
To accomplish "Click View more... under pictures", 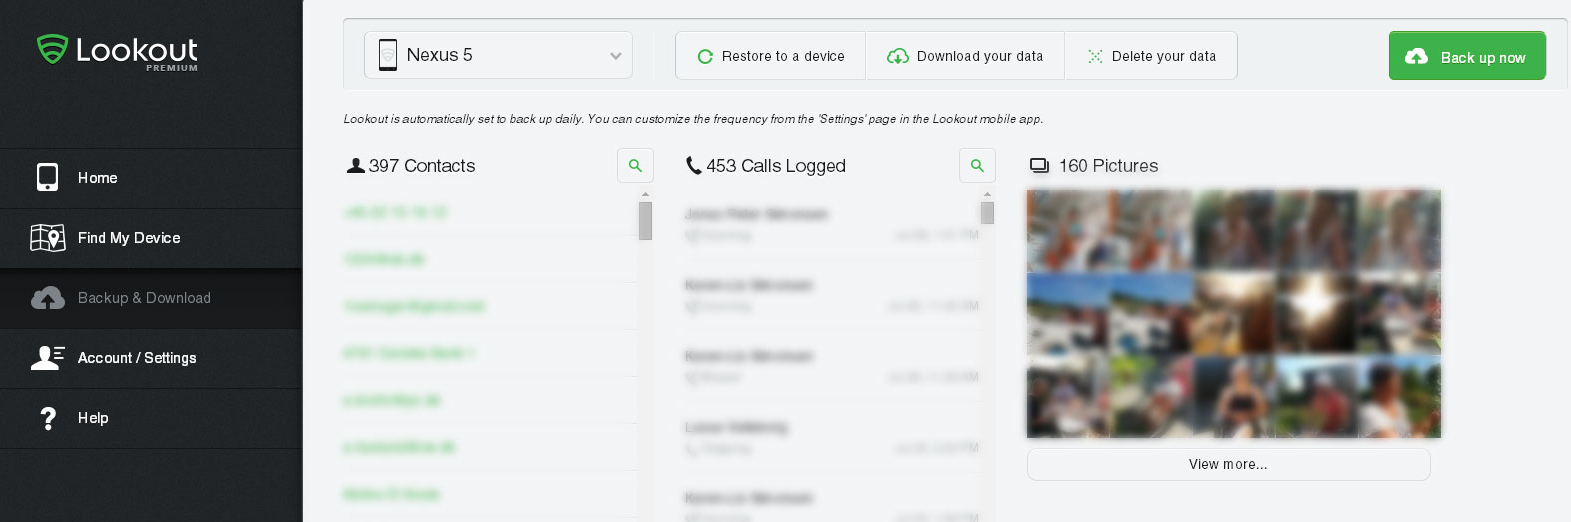I will tap(1228, 464).
